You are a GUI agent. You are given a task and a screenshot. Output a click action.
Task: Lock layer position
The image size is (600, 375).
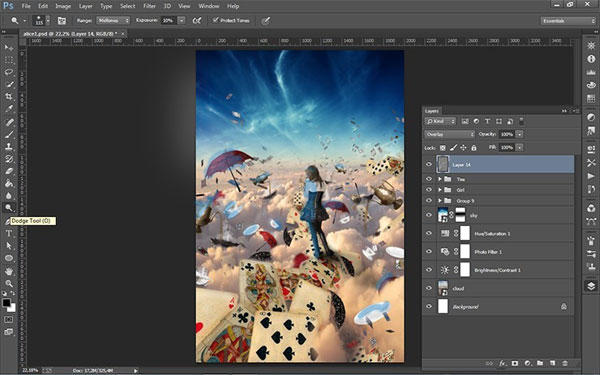click(x=463, y=148)
